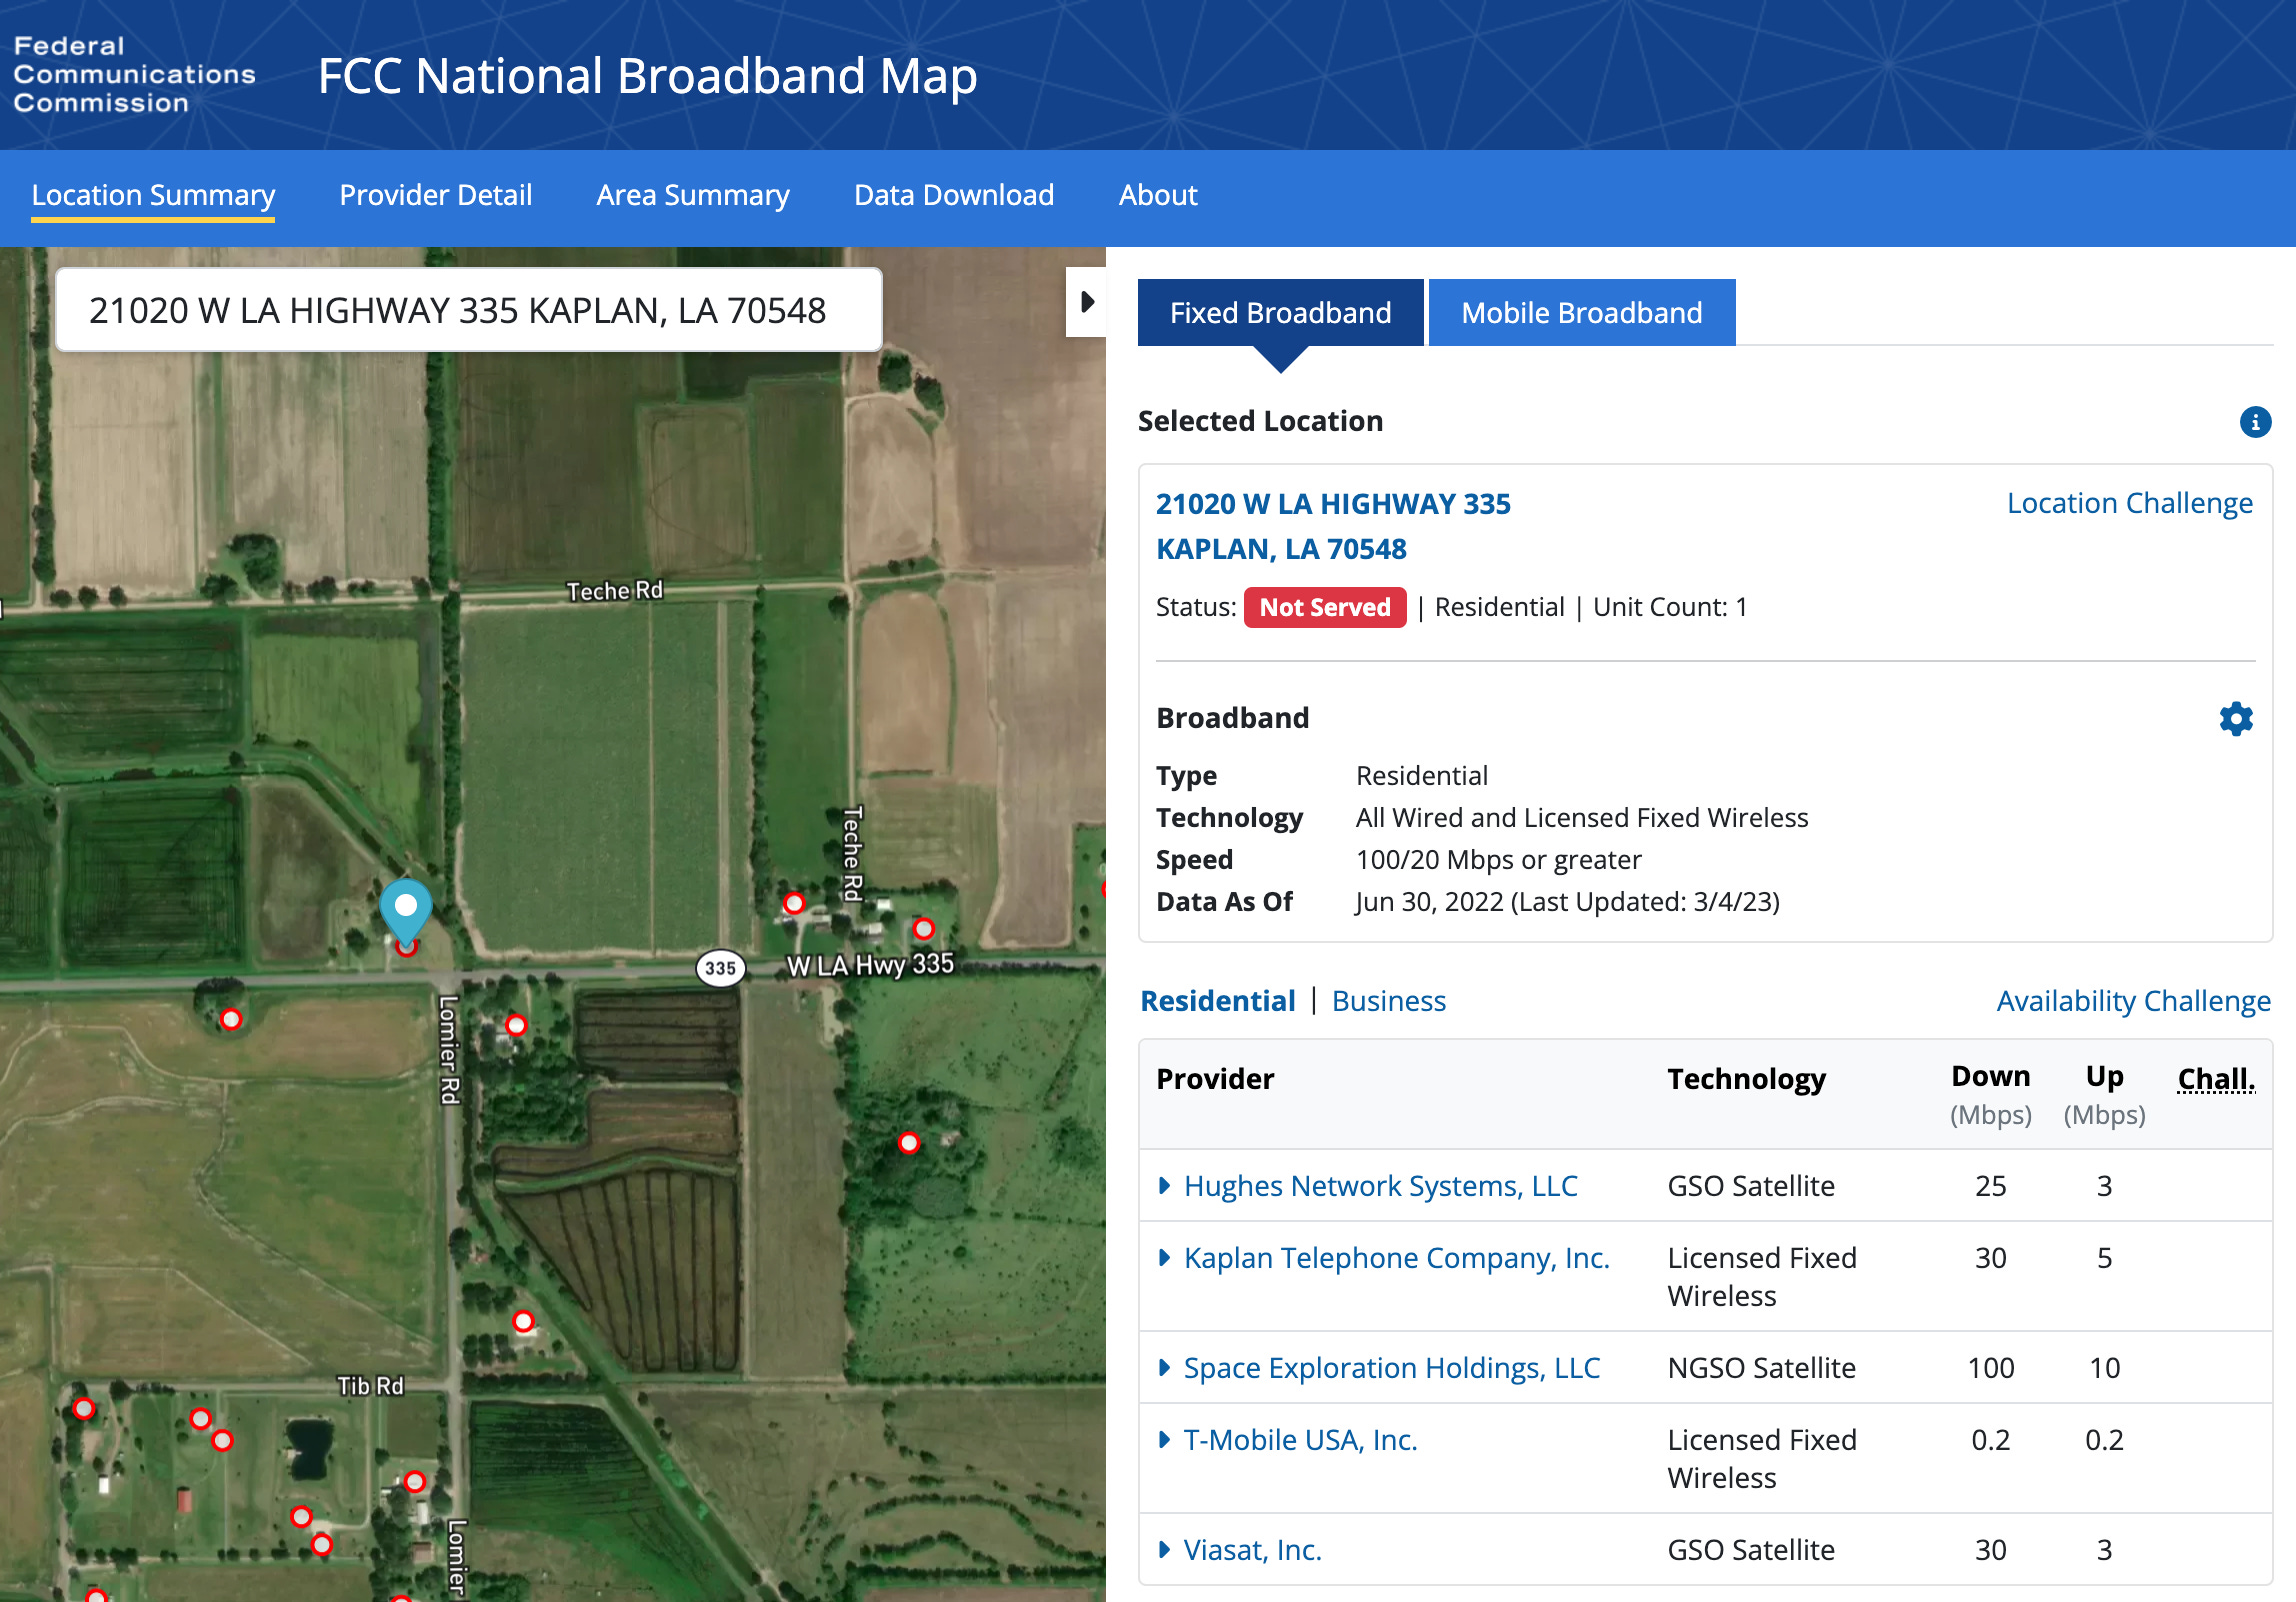The image size is (2296, 1602).
Task: Open Area Summary page
Action: pos(693,195)
